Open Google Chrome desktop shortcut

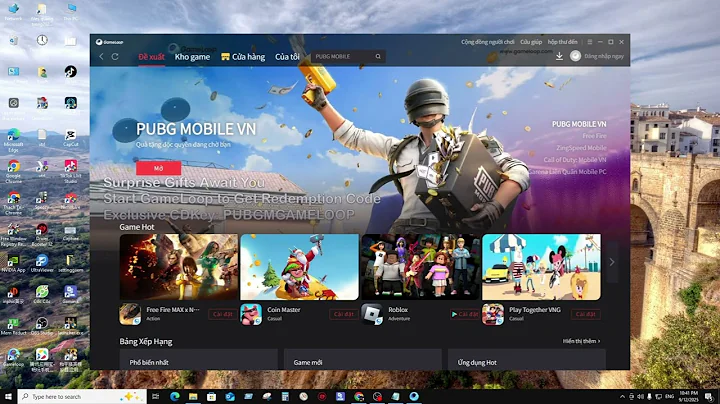pos(13,172)
